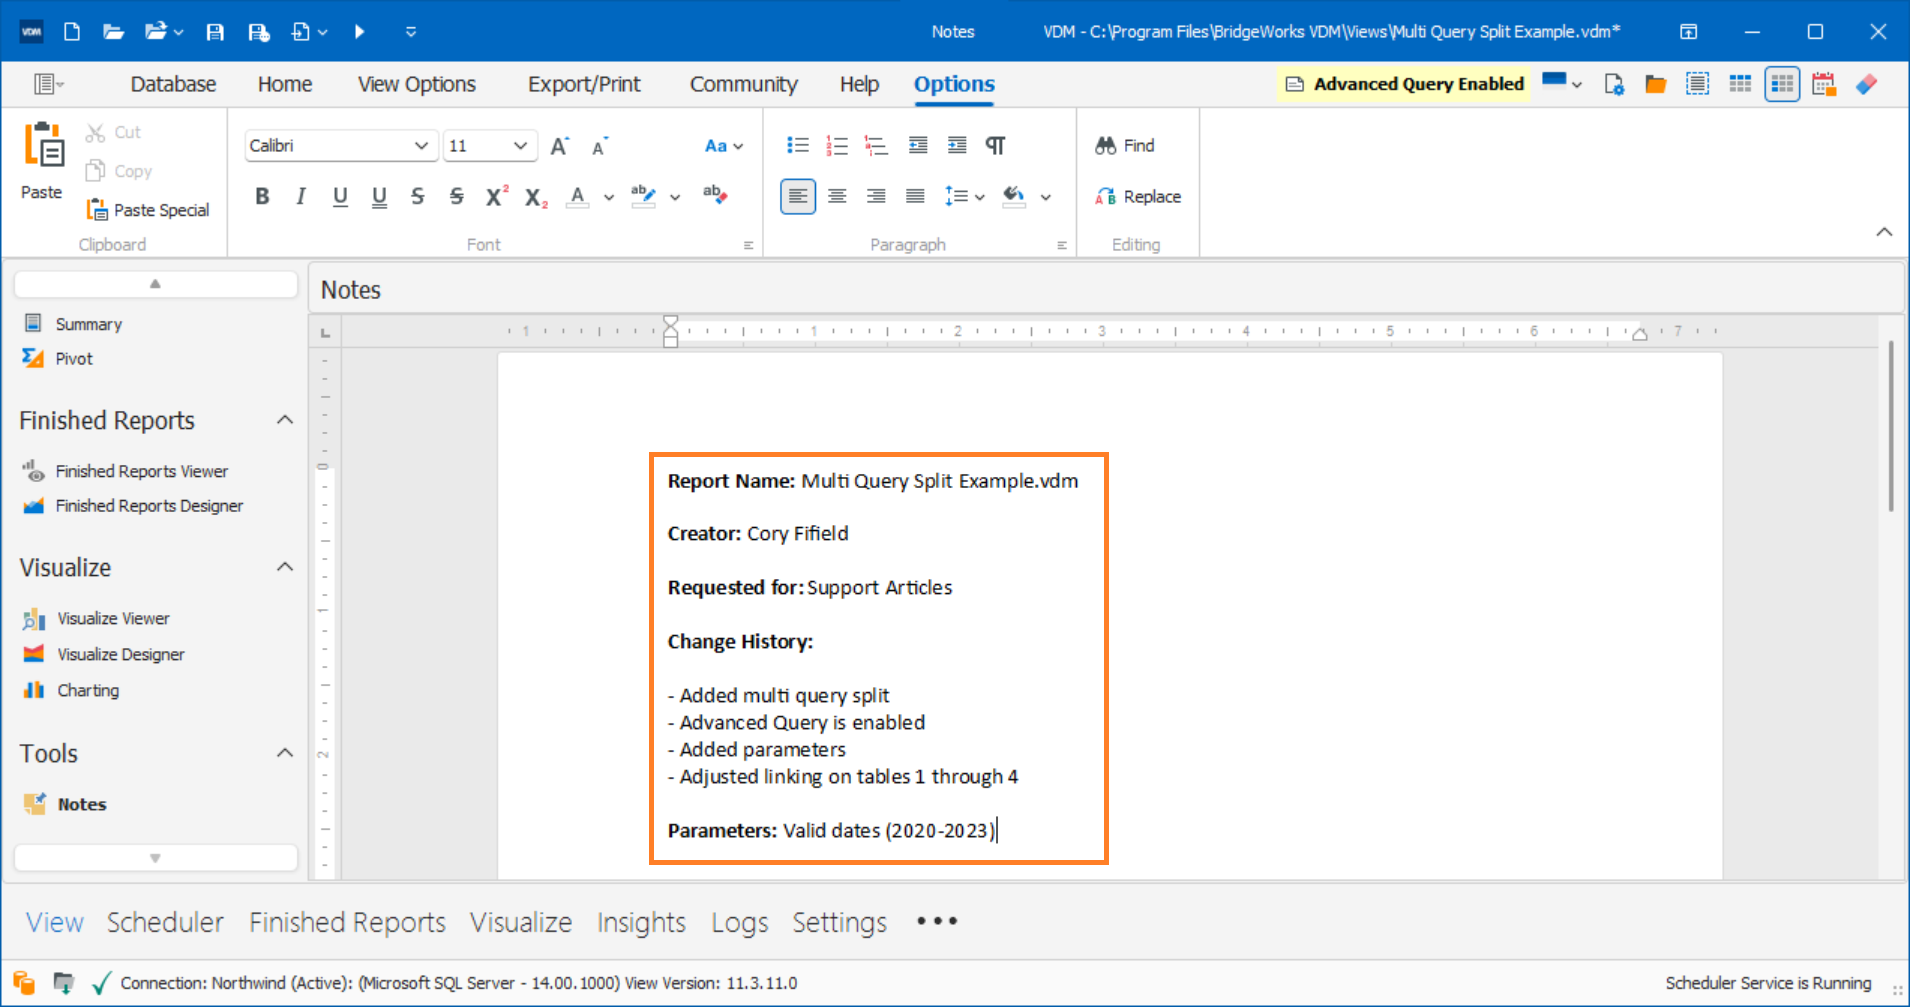Click the New file icon in title bar
The width and height of the screenshot is (1910, 1007).
(72, 32)
